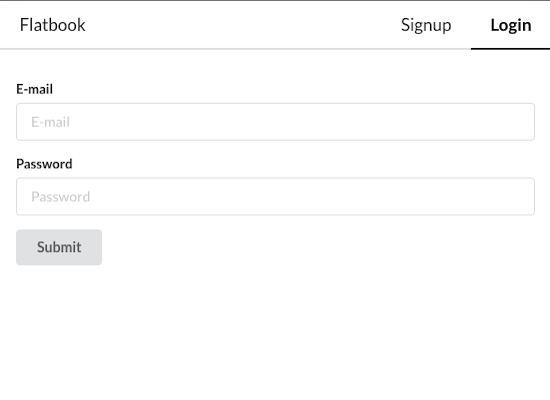
Task: Open the Signup tab
Action: coord(426,25)
